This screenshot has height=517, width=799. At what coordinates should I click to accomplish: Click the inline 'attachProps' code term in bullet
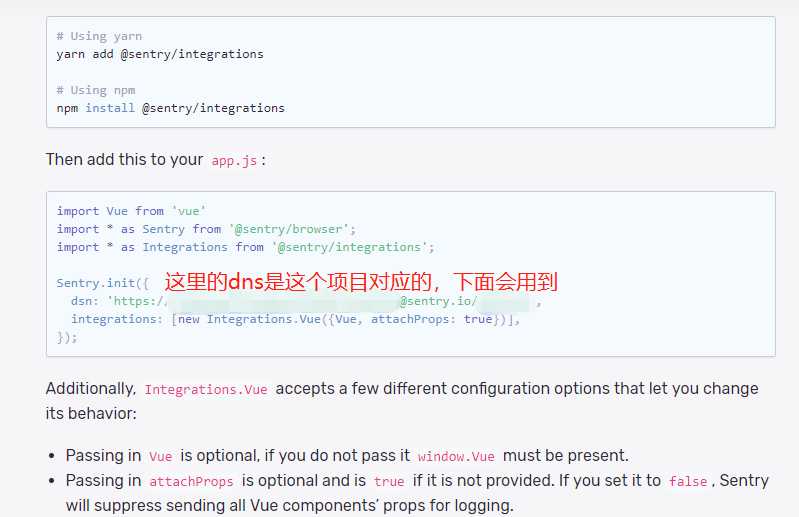pyautogui.click(x=191, y=481)
